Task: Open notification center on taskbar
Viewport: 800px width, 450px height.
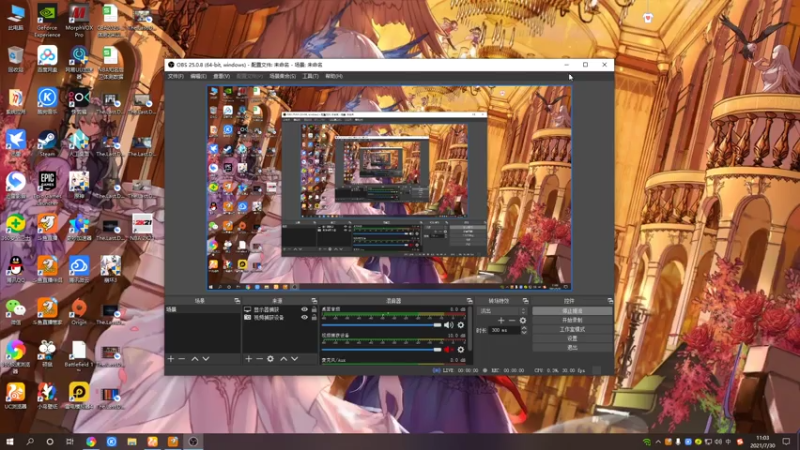Action: click(x=786, y=441)
